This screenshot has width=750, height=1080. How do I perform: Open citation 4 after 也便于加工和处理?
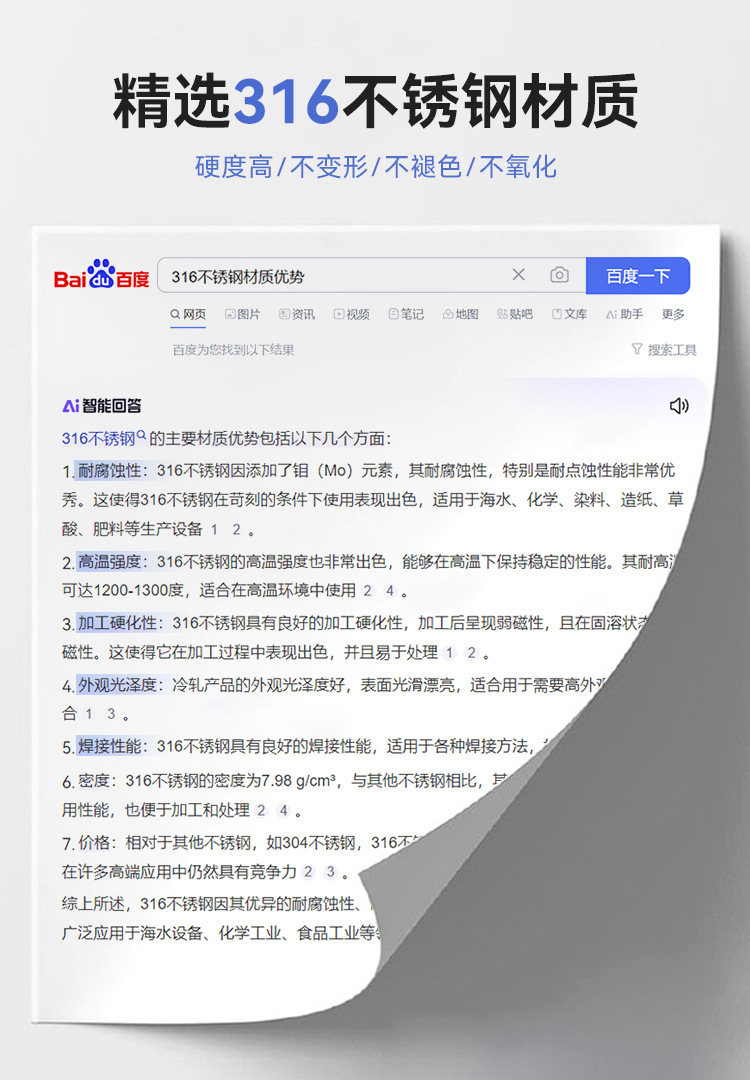point(283,811)
